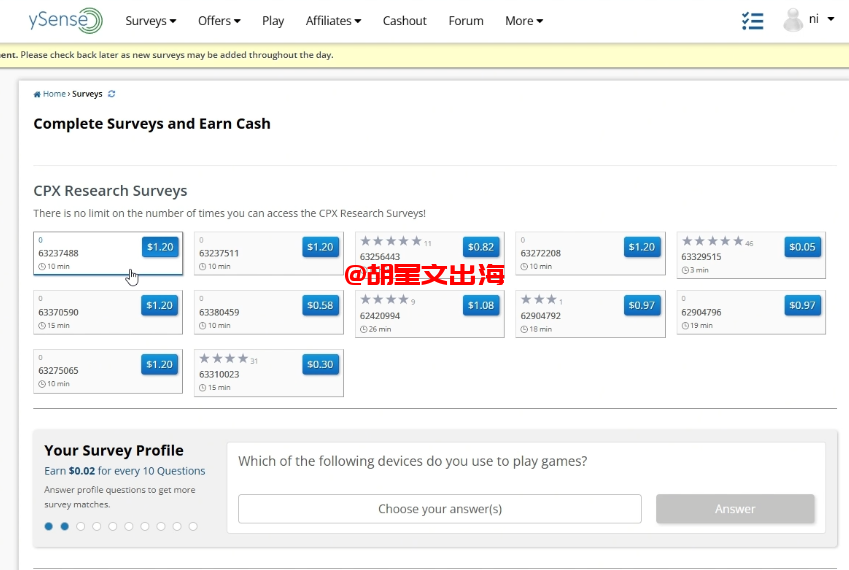
Task: Click star rating of survey 63329515
Action: (713, 241)
